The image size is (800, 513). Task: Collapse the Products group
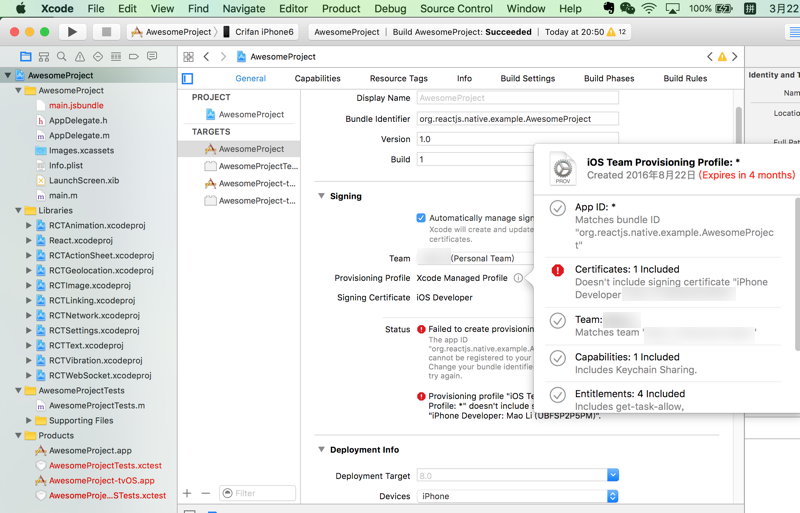[x=18, y=435]
